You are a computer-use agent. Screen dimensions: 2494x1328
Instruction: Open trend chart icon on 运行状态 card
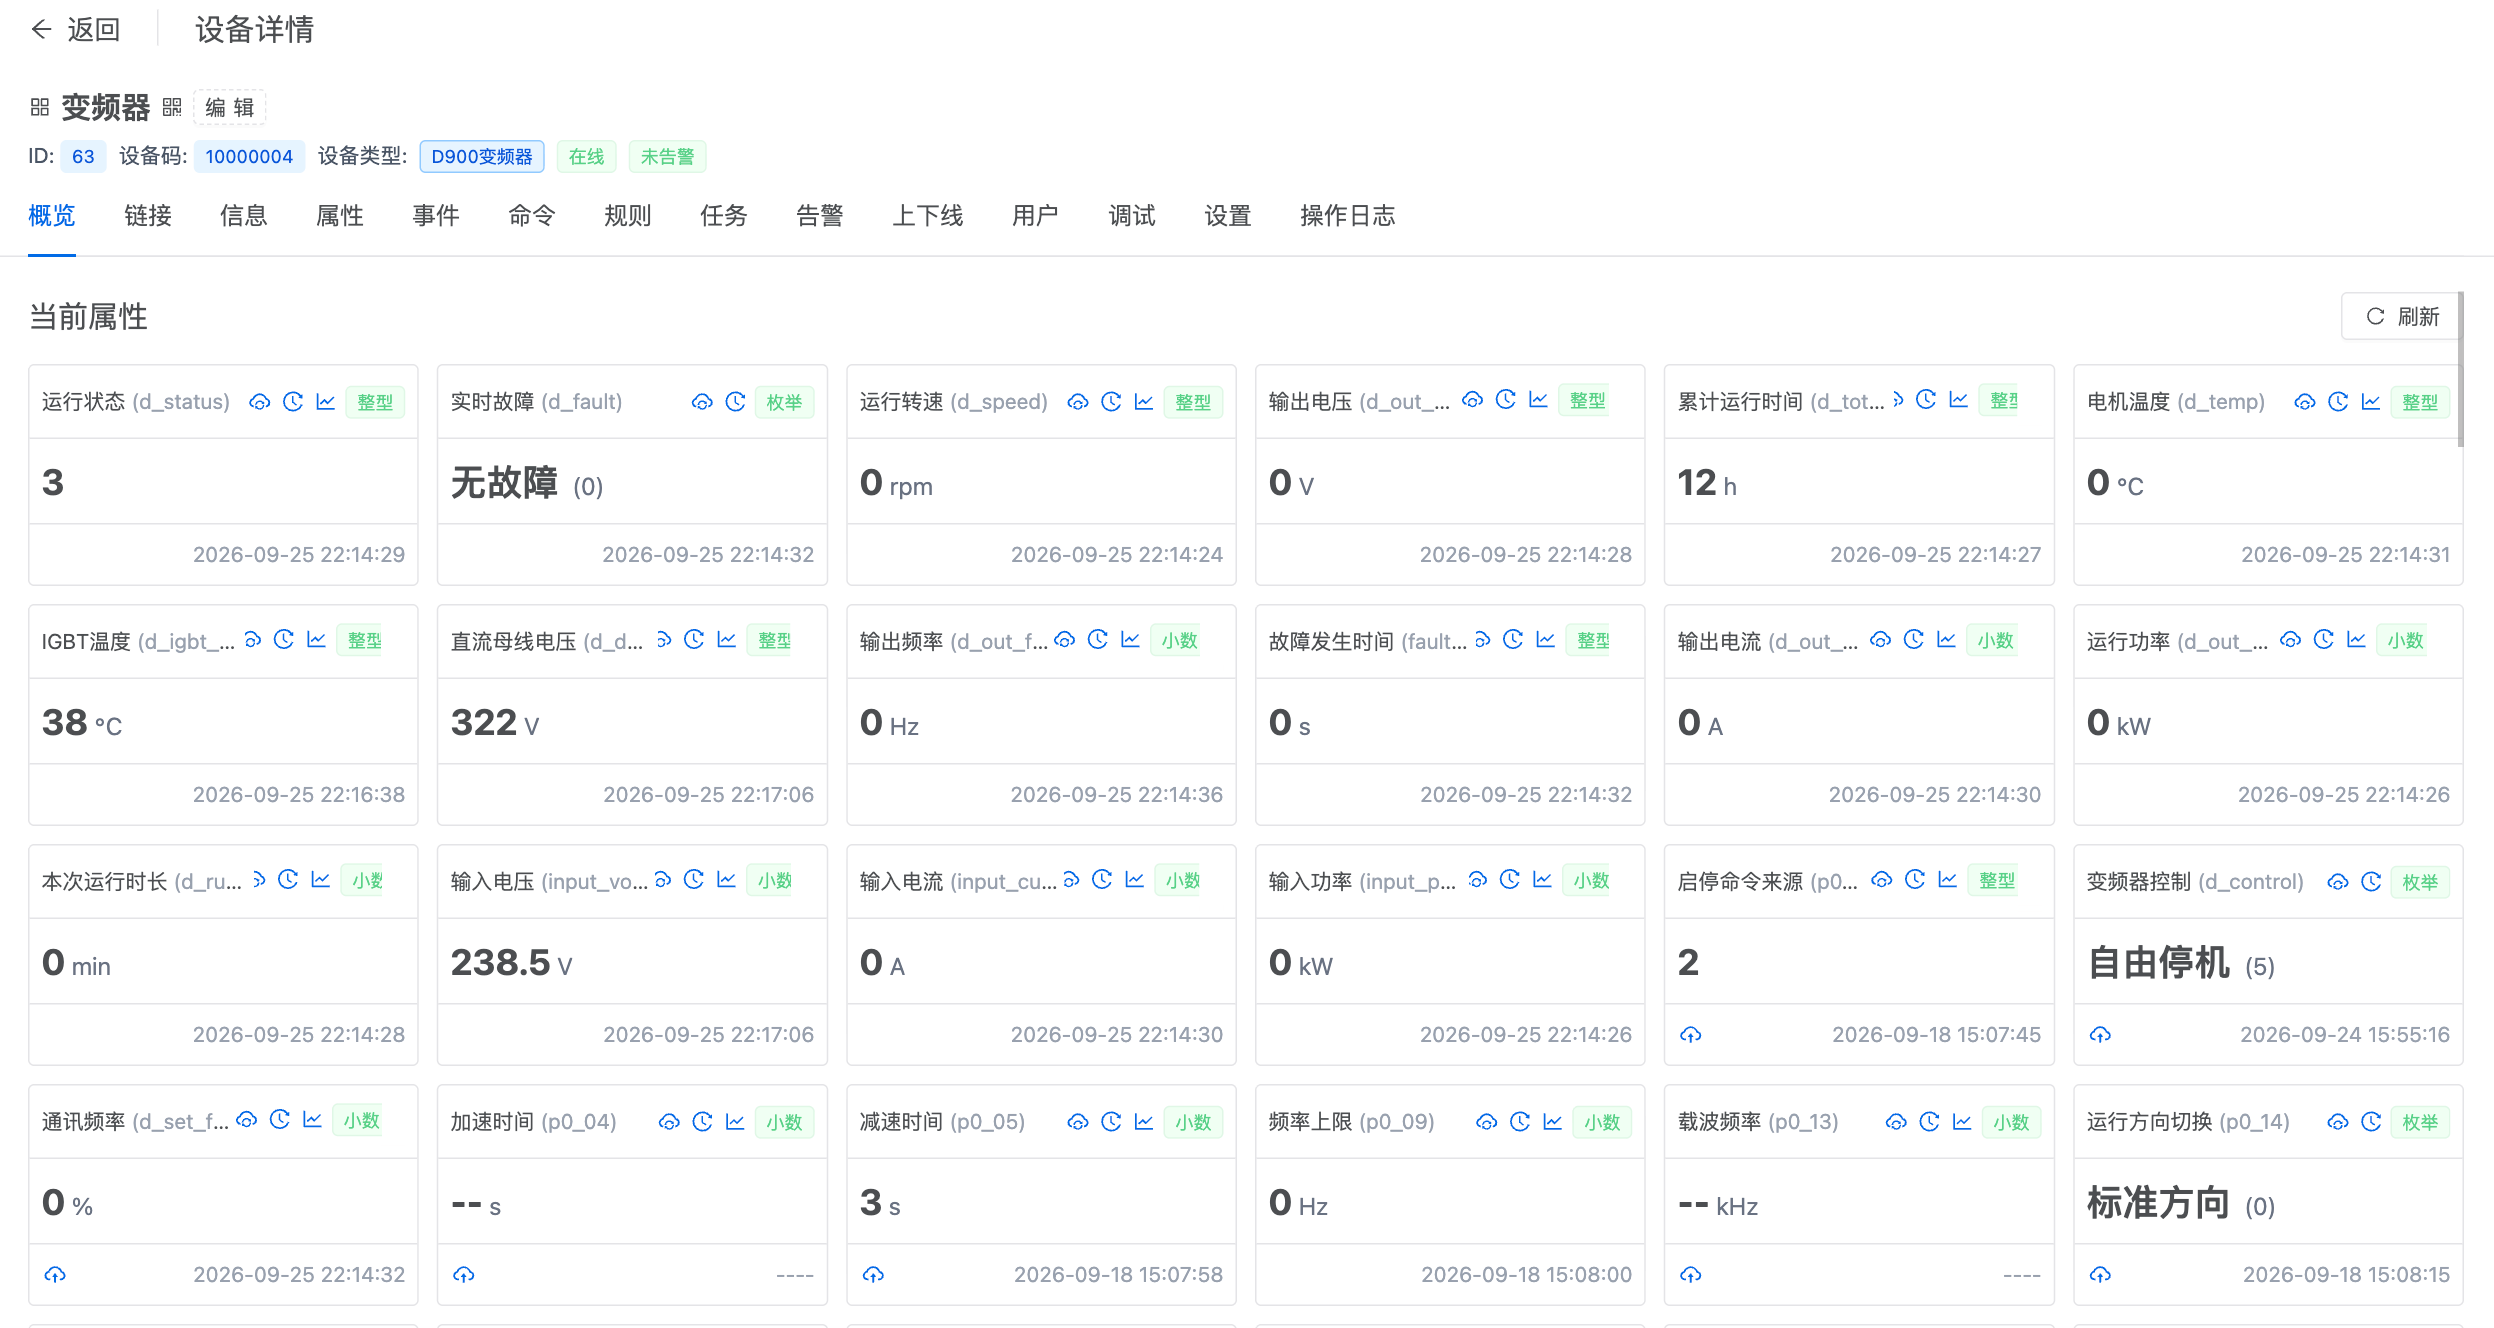click(x=326, y=402)
